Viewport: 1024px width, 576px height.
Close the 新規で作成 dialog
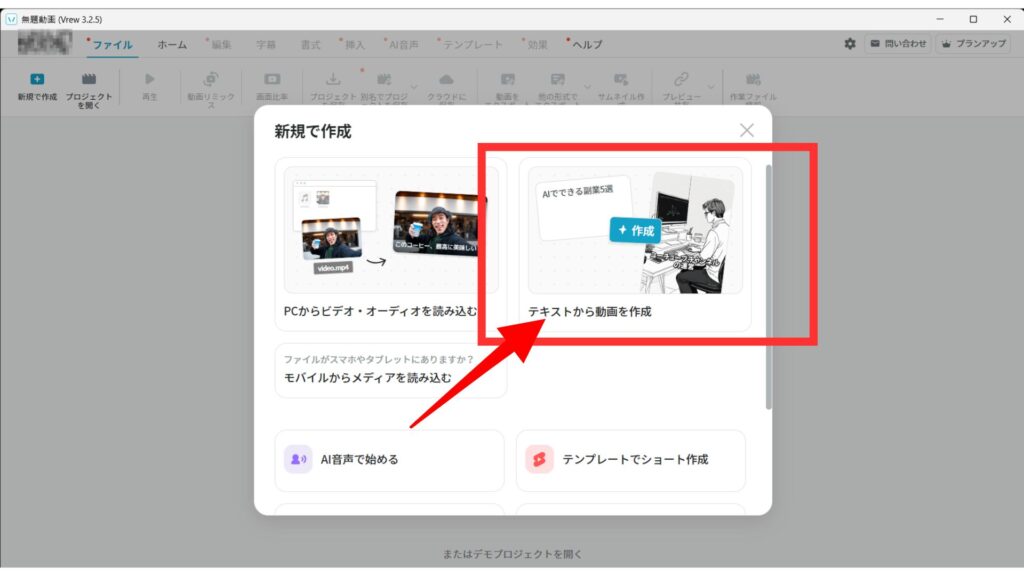point(746,130)
